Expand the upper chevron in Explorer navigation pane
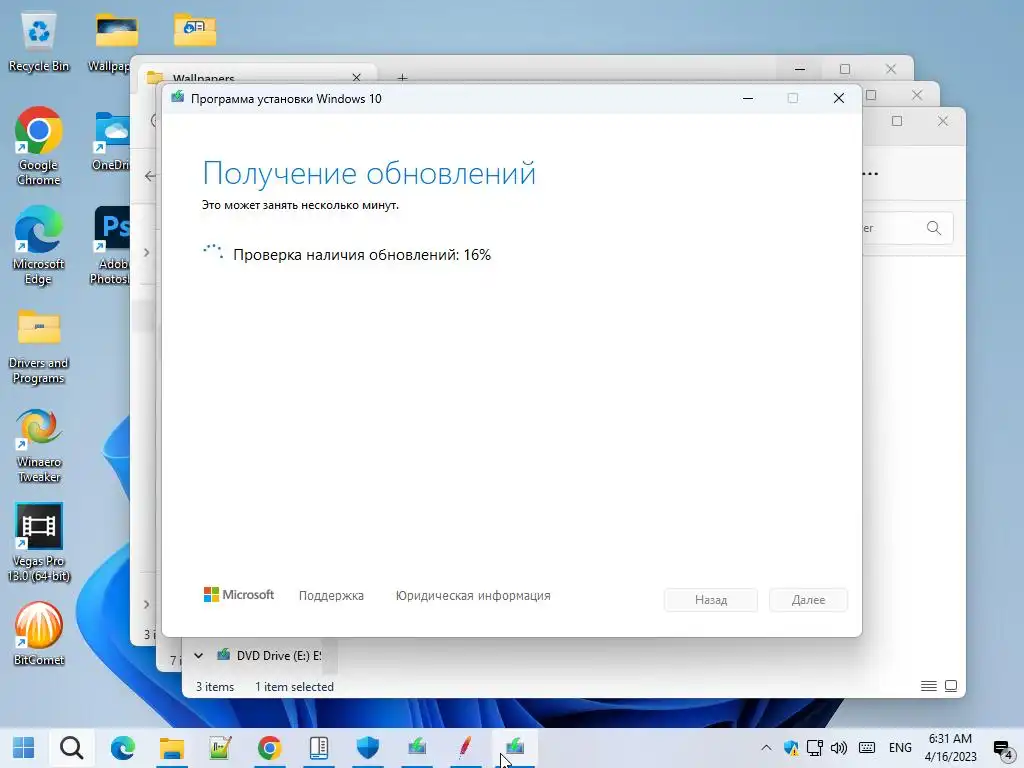Viewport: 1024px width, 768px height. (x=146, y=252)
